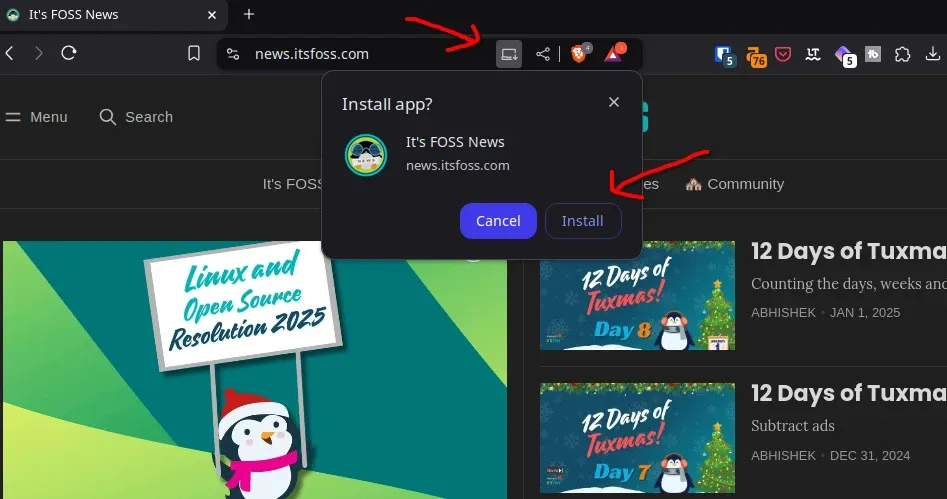Open the Bitwarden extension icon

pyautogui.click(x=724, y=56)
